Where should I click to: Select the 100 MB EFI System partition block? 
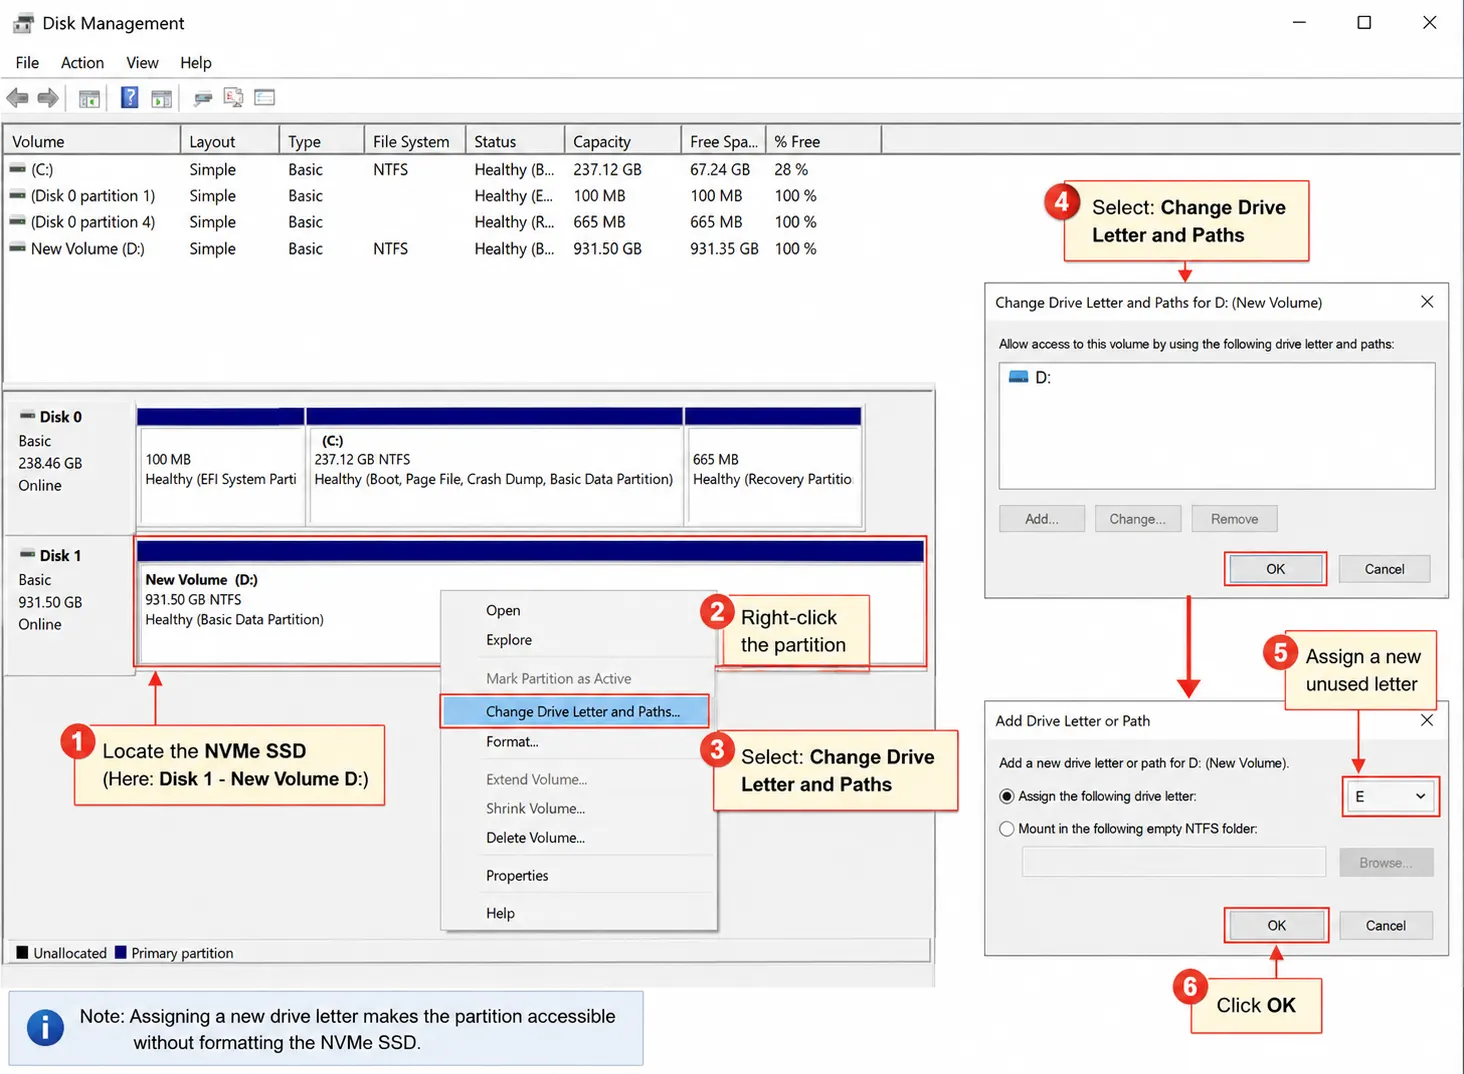pos(221,466)
